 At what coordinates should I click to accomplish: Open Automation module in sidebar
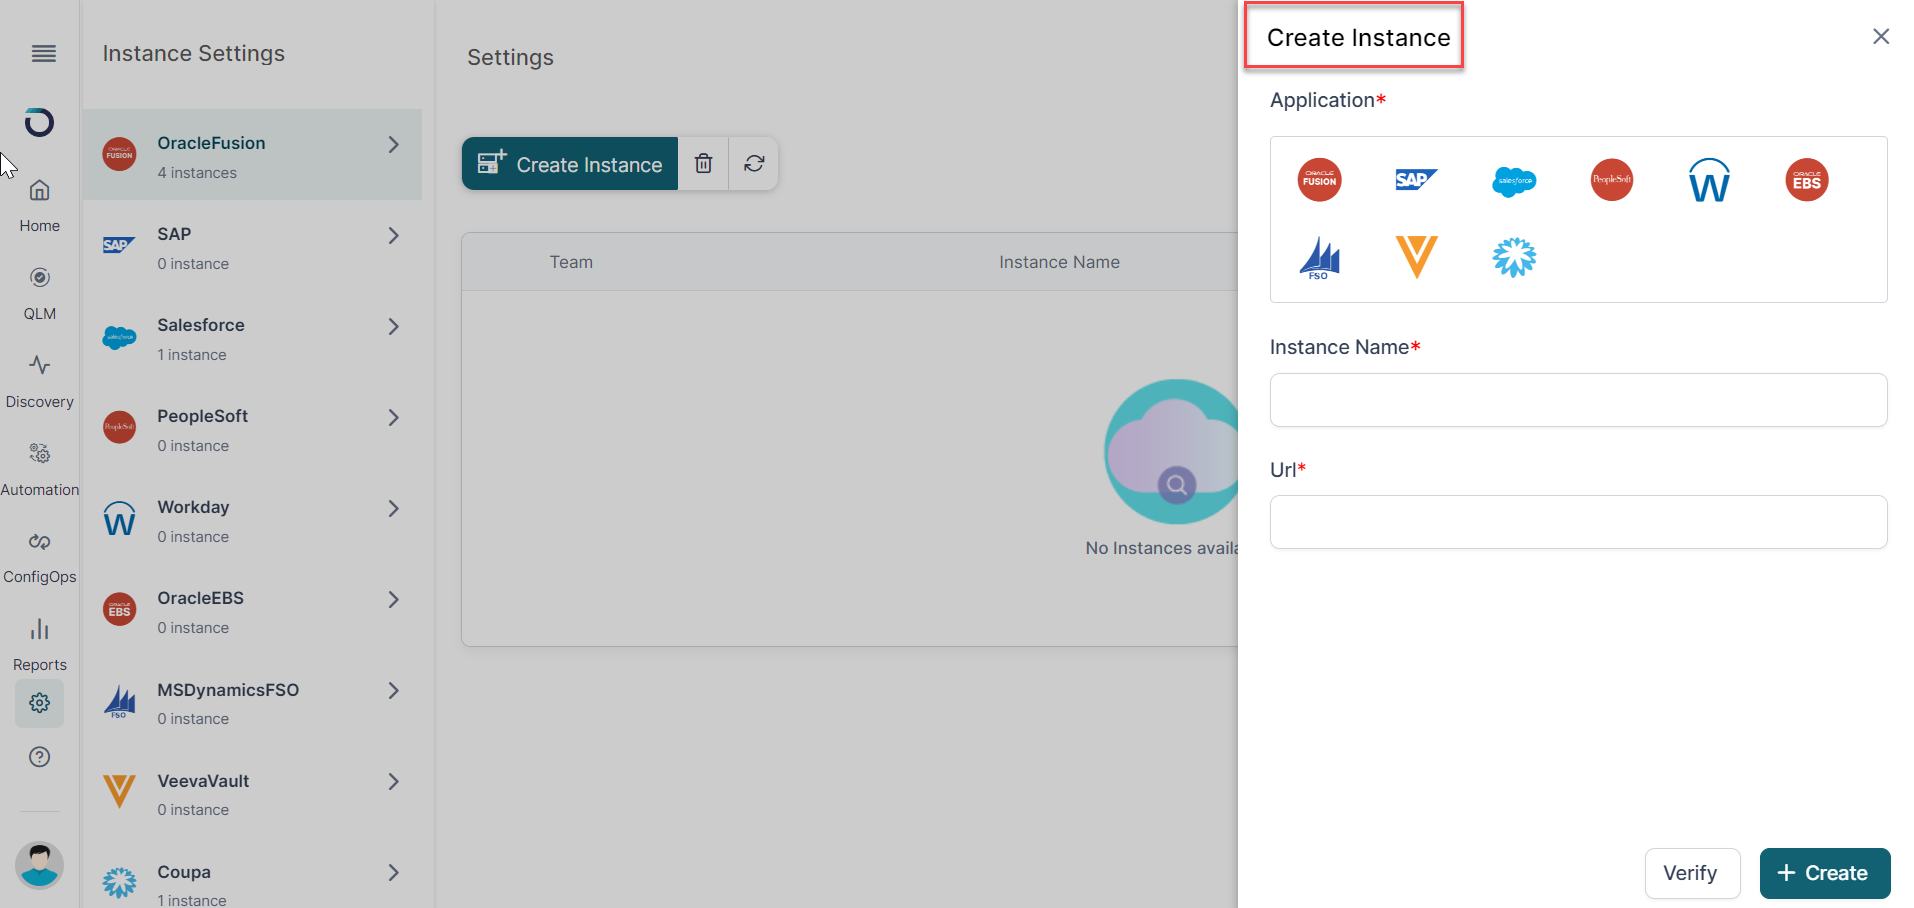point(39,470)
